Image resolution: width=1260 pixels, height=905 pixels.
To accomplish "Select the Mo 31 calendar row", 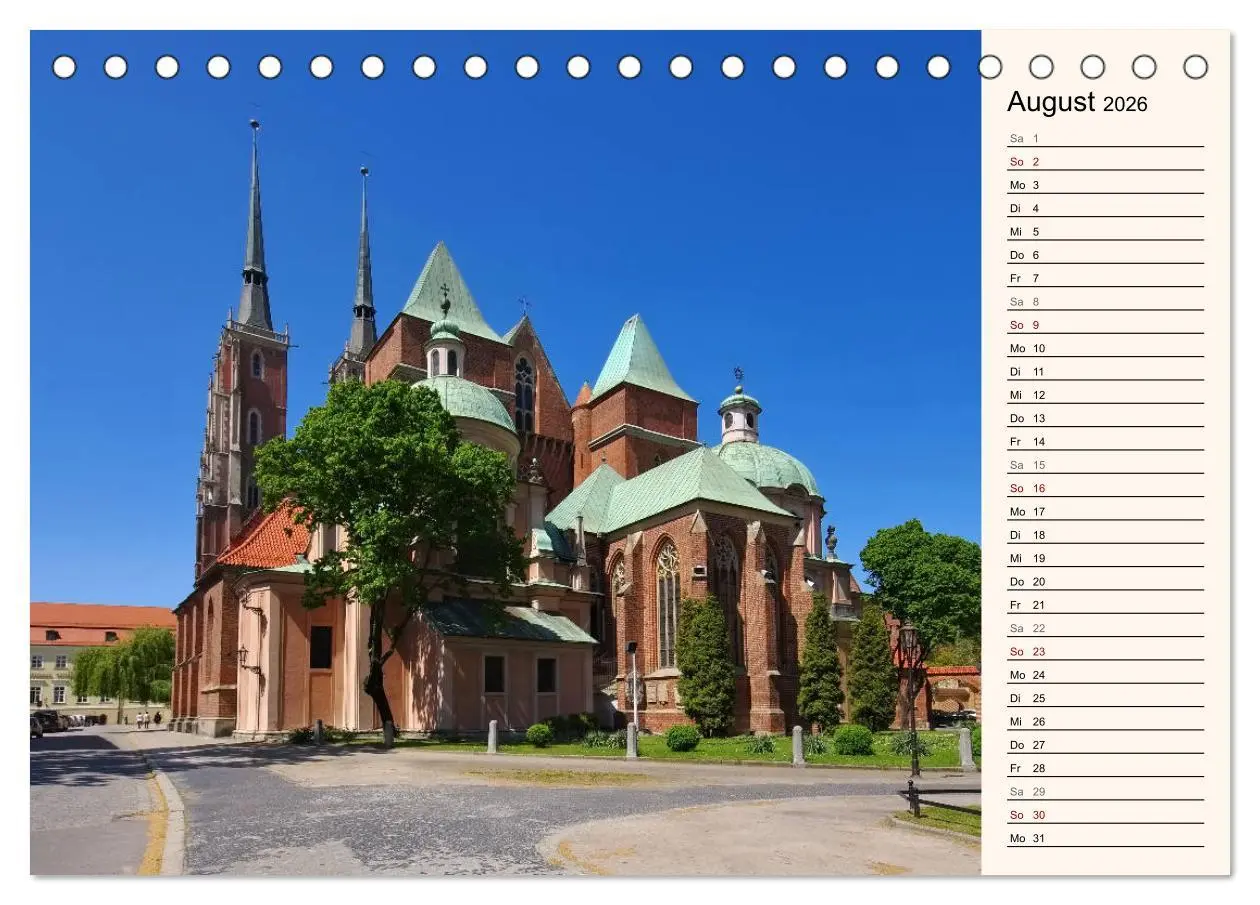I will click(1105, 838).
